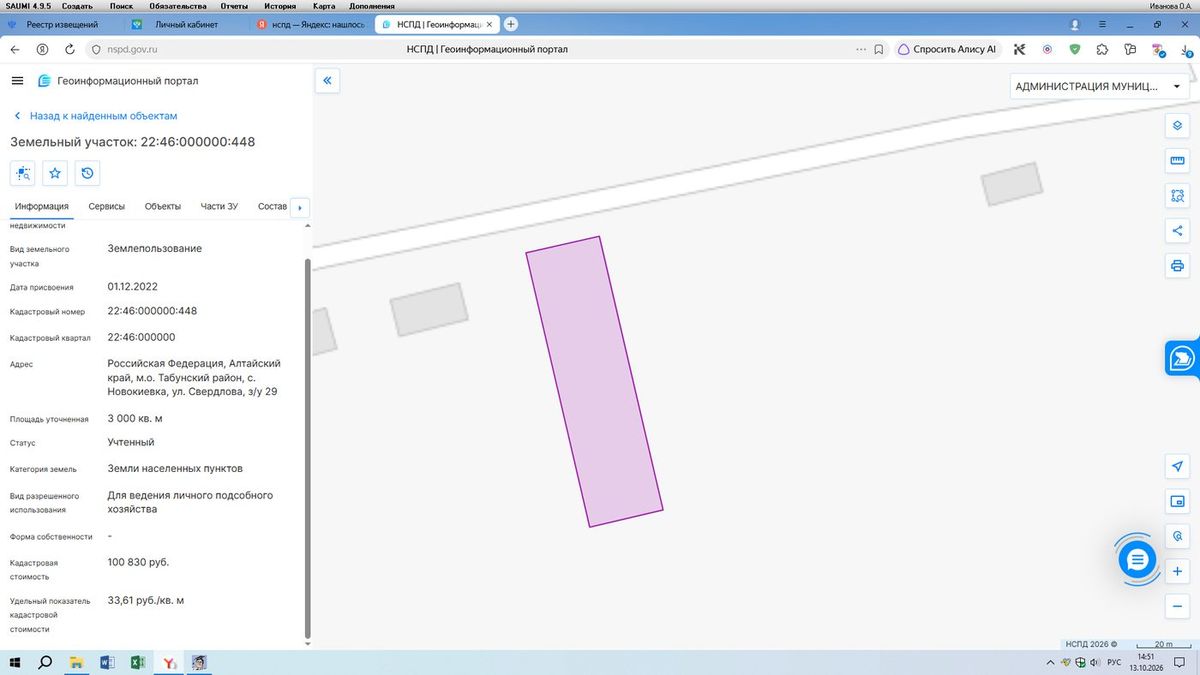Locate my position on the map
The width and height of the screenshot is (1200, 675).
(x=1177, y=466)
